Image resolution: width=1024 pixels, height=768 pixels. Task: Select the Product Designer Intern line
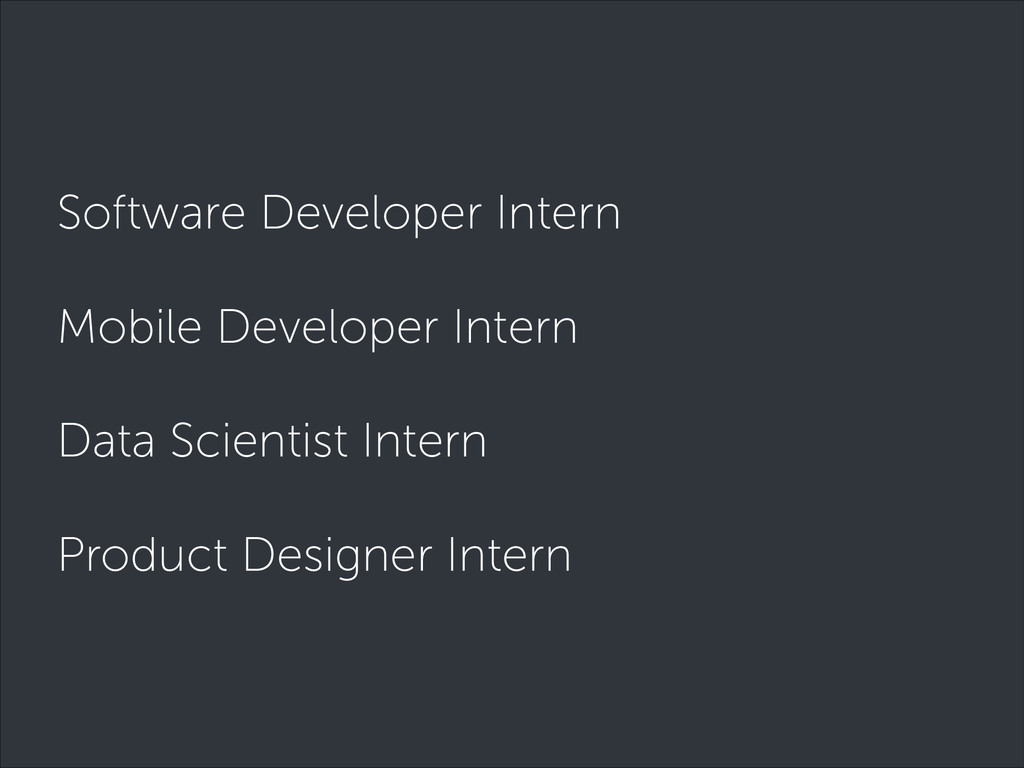tap(315, 556)
